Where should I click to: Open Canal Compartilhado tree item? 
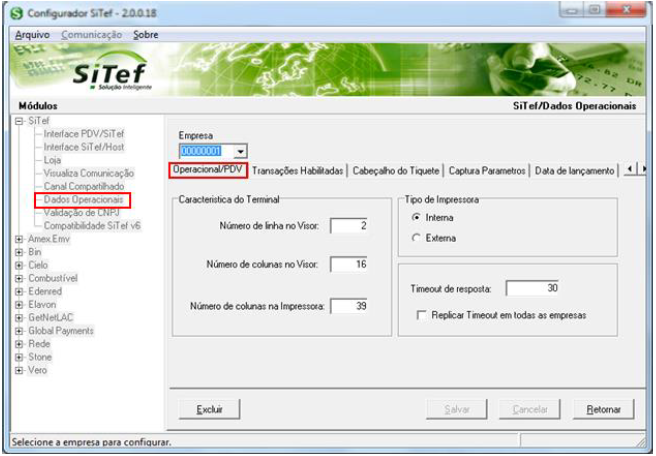(84, 186)
